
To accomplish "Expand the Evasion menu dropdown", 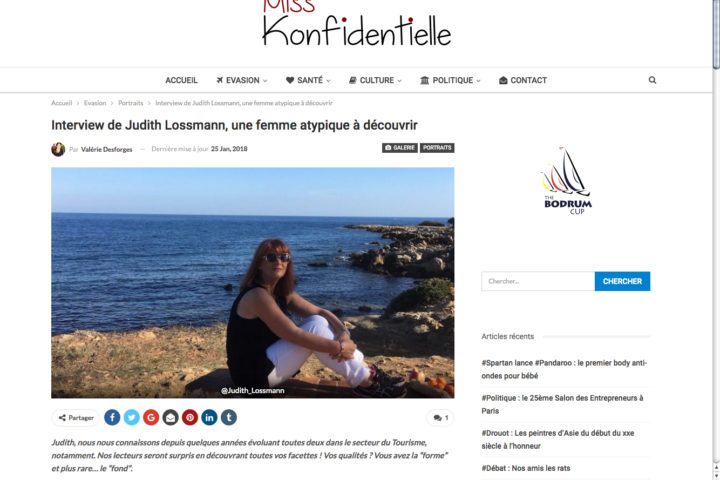I will pos(242,80).
